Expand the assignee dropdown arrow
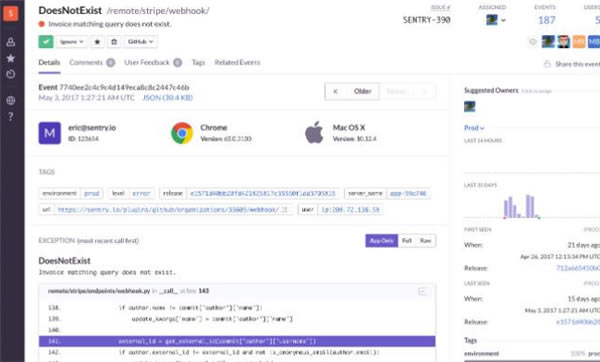The height and width of the screenshot is (362, 600). point(503,20)
